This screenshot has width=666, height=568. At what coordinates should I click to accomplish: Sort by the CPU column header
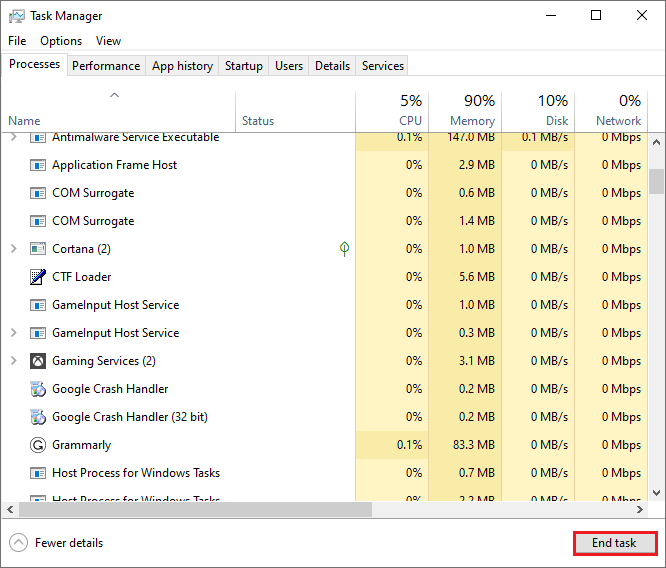tap(392, 111)
